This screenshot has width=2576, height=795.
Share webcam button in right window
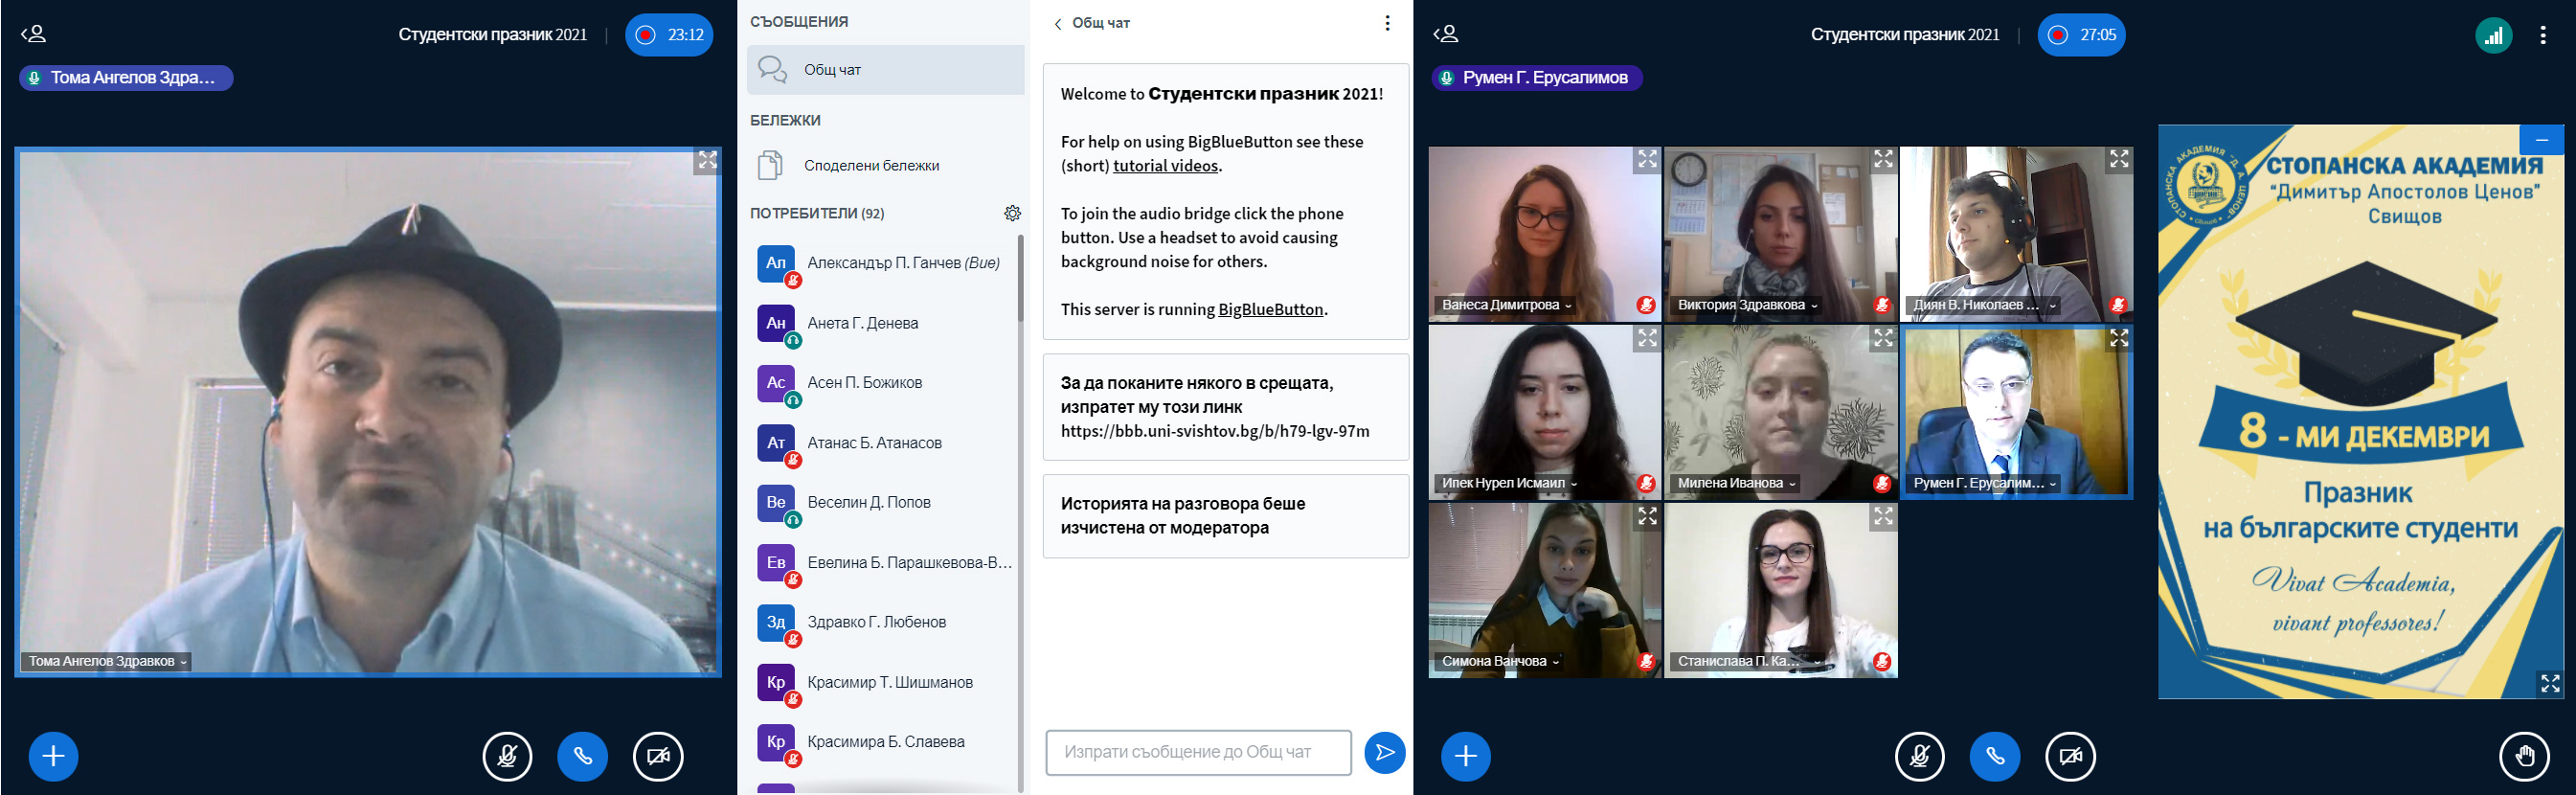point(2070,756)
